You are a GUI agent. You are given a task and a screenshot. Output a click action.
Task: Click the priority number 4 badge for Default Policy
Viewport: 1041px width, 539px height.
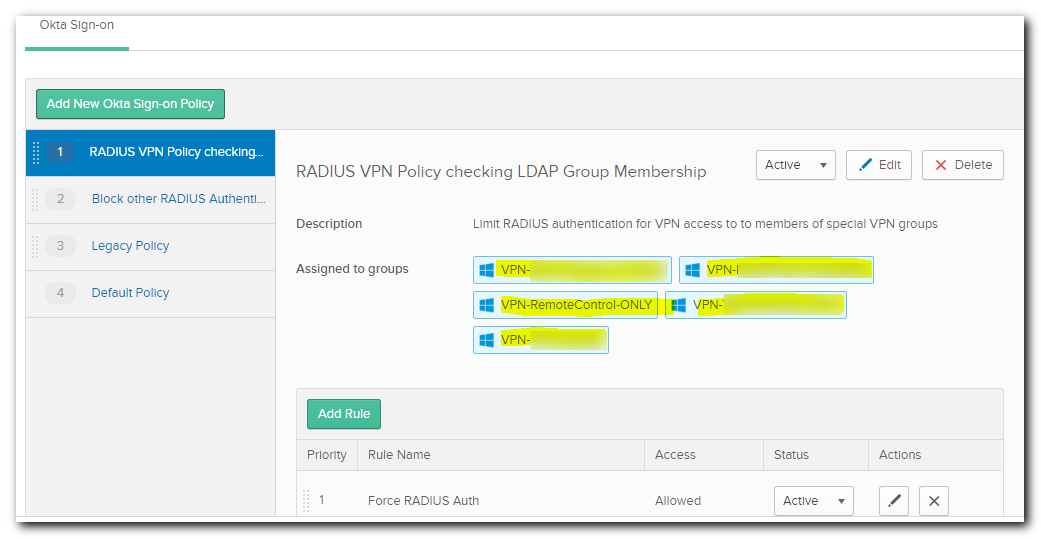(60, 293)
